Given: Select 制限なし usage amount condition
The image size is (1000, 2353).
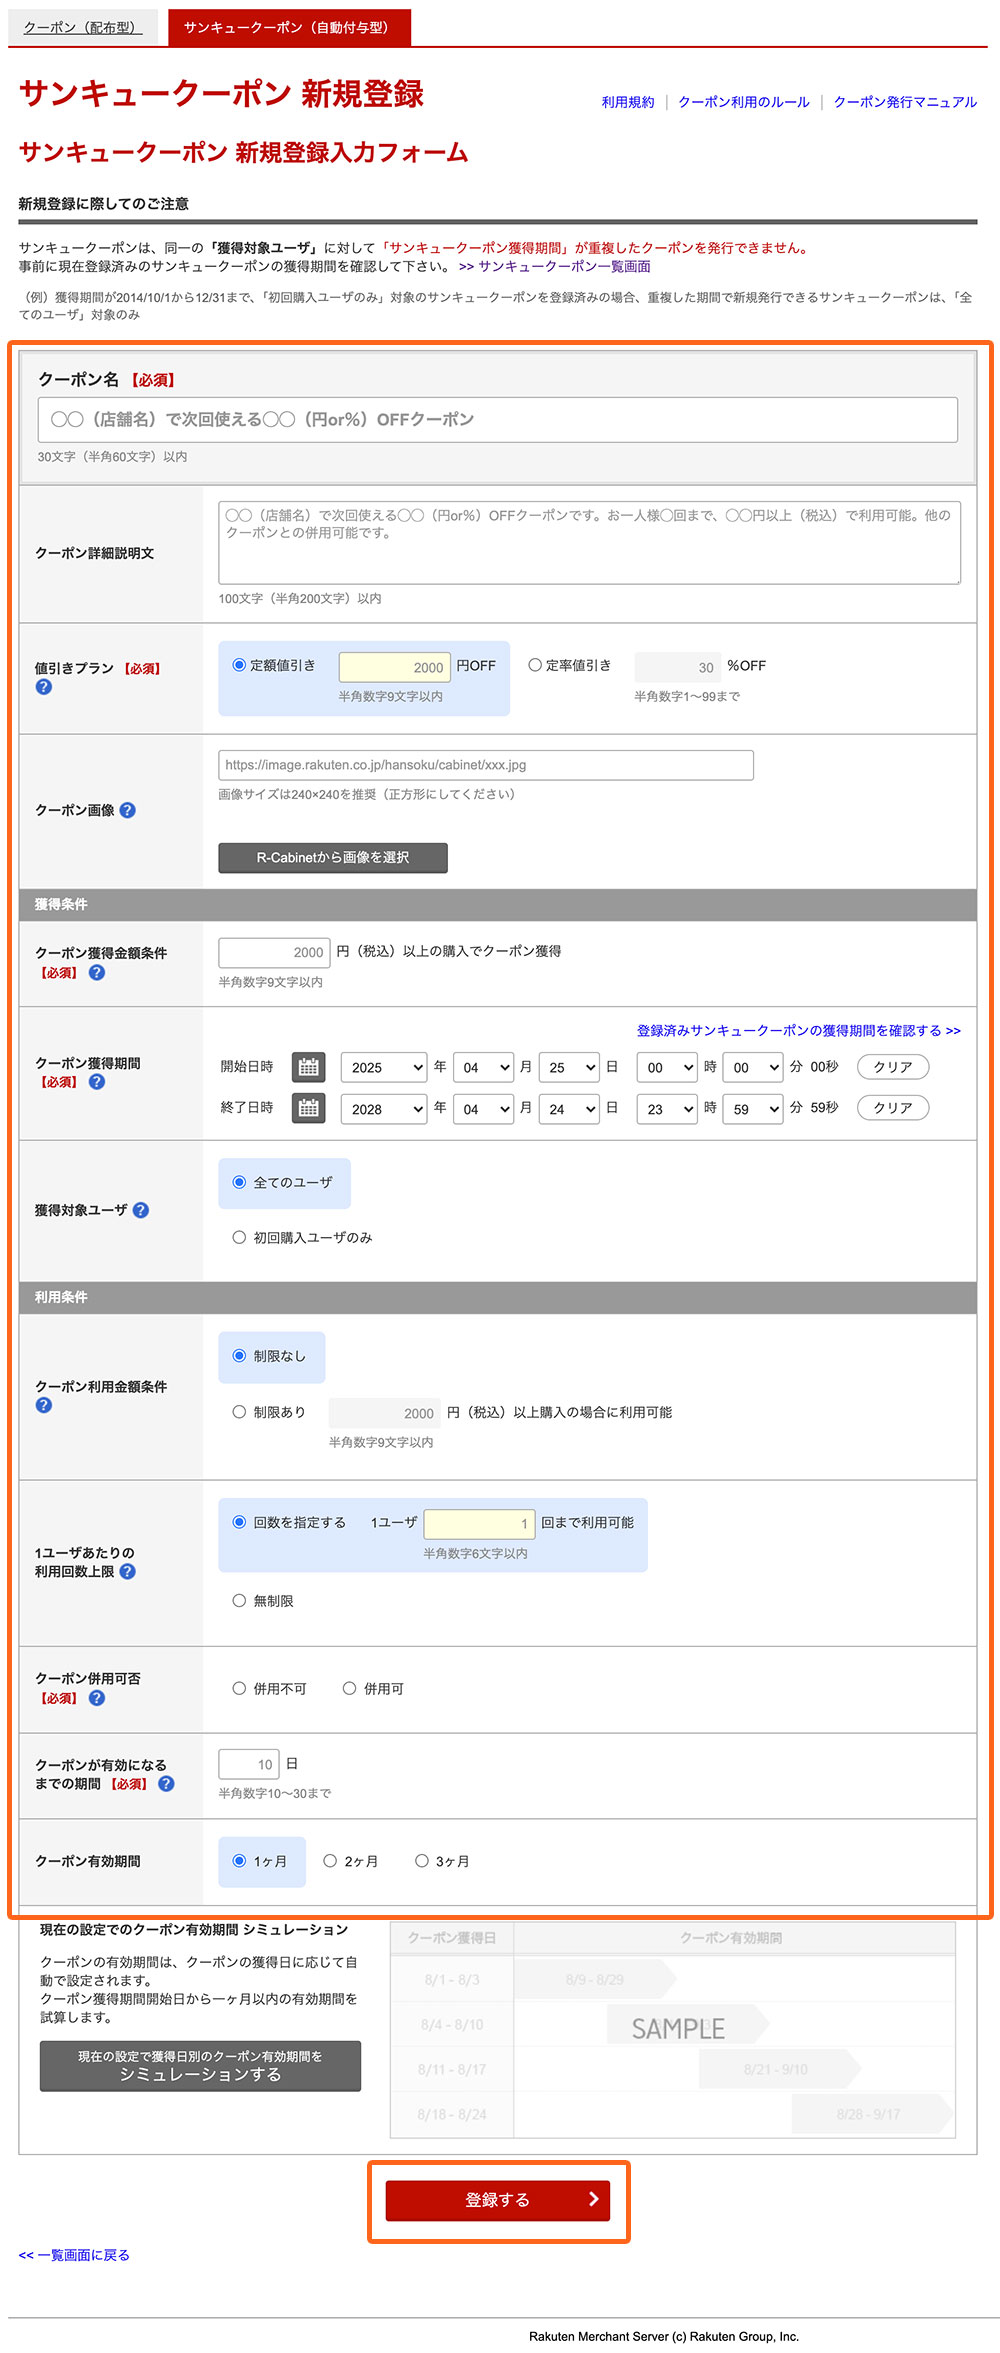Looking at the screenshot, I should (239, 1356).
